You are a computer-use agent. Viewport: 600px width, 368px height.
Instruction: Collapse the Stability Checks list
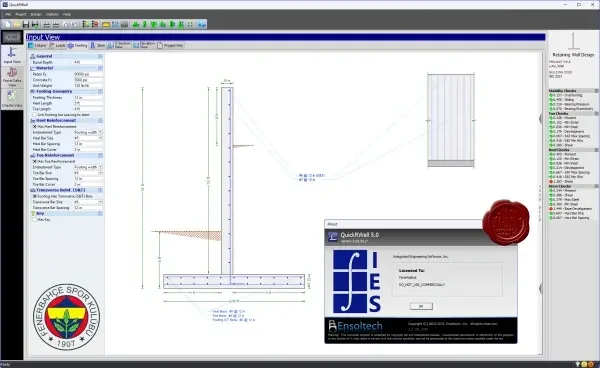tap(596, 91)
